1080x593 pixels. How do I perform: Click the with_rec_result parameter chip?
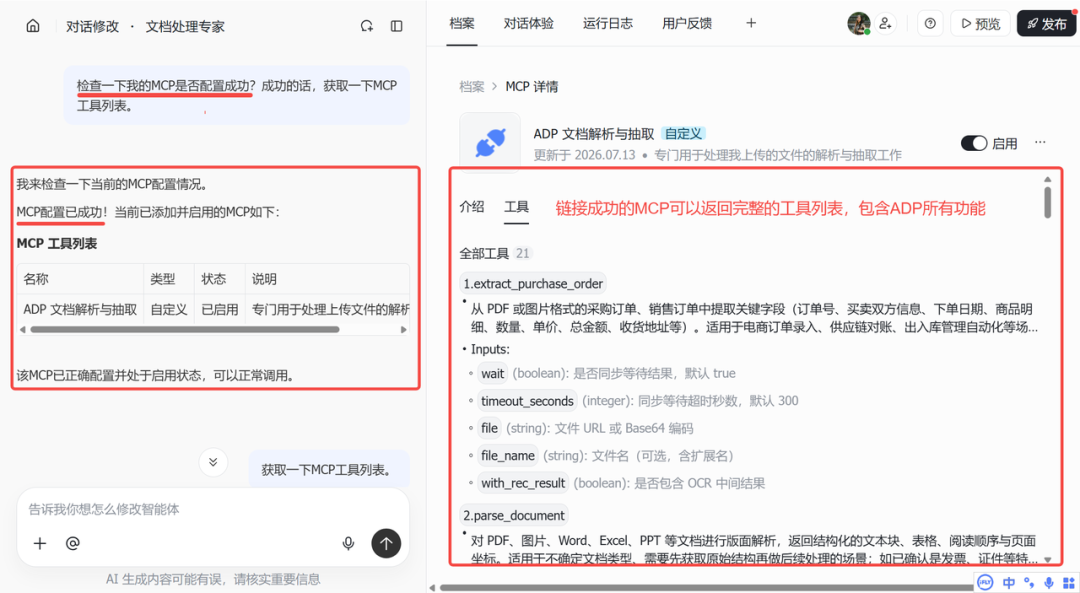[523, 483]
